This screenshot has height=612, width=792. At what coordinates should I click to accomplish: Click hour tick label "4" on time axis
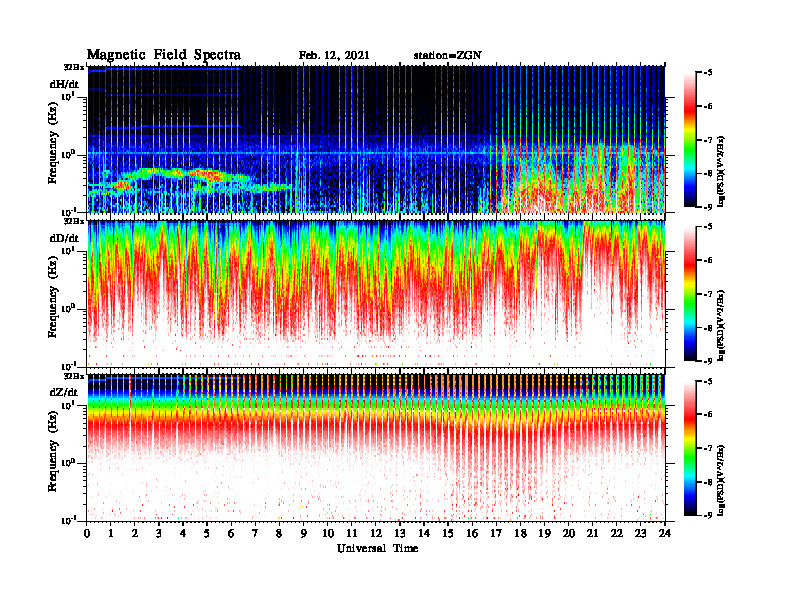183,534
